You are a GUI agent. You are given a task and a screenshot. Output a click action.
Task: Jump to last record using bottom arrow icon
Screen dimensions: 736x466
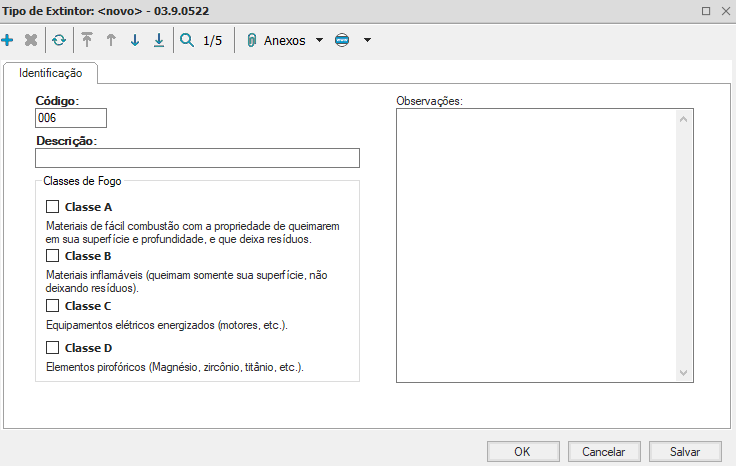click(158, 41)
